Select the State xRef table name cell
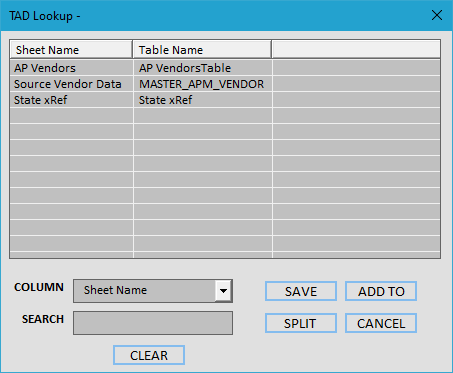Viewport: 453px width, 373px height. (x=203, y=100)
